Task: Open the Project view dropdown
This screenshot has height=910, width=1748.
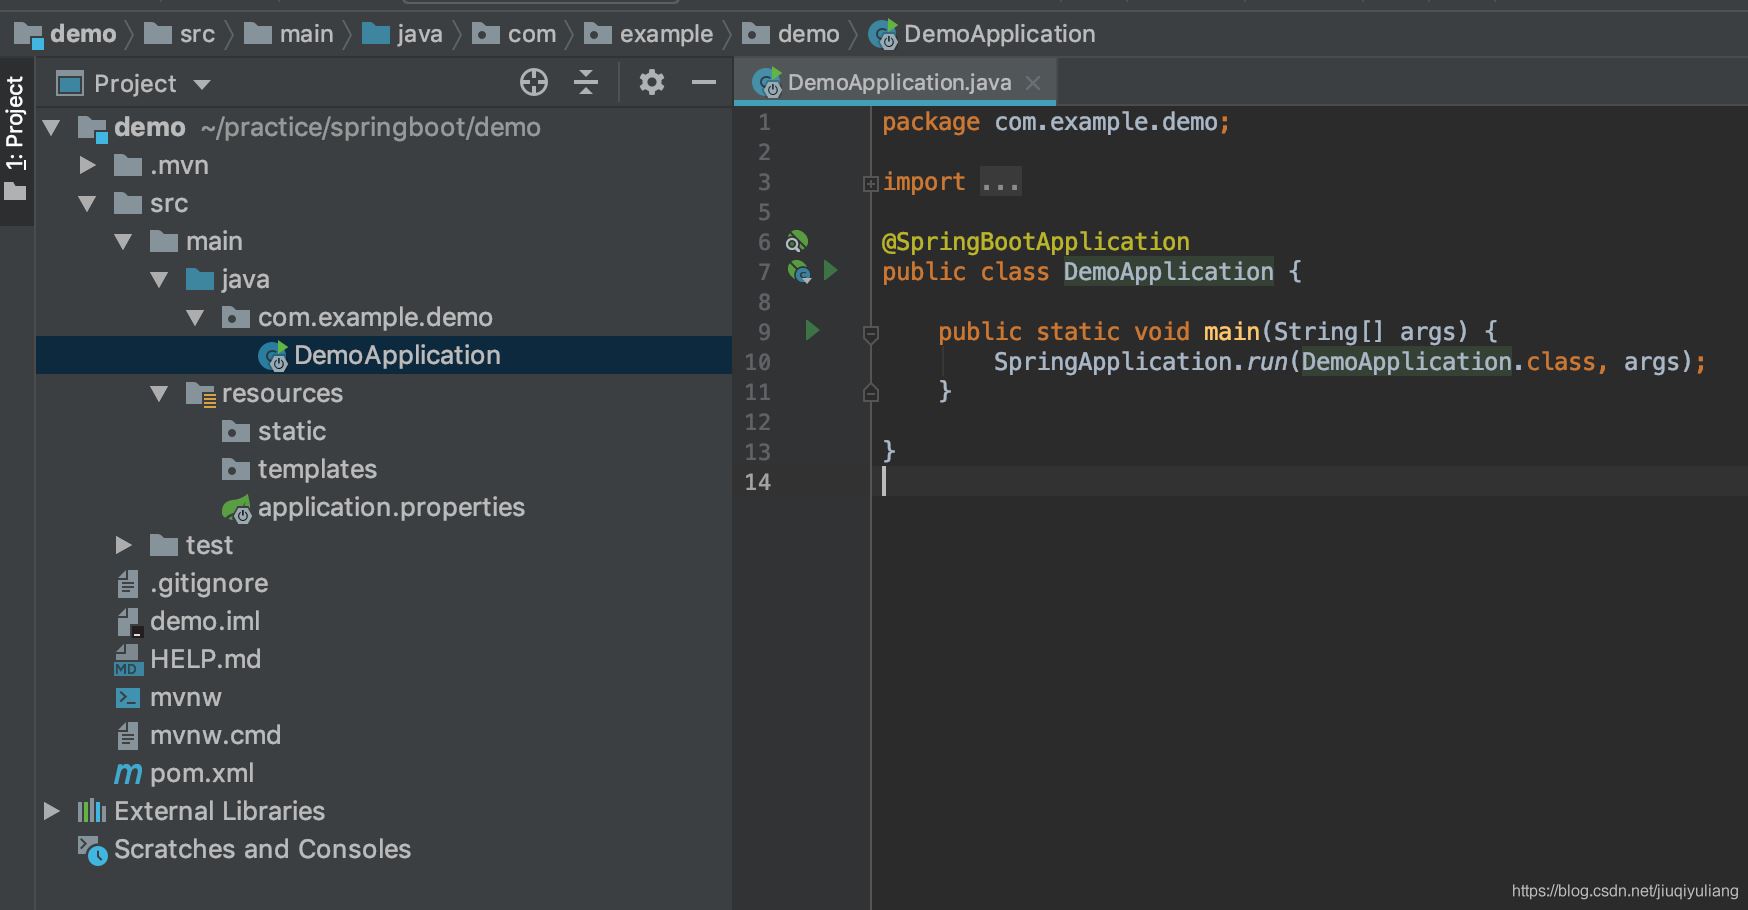Action: tap(202, 84)
